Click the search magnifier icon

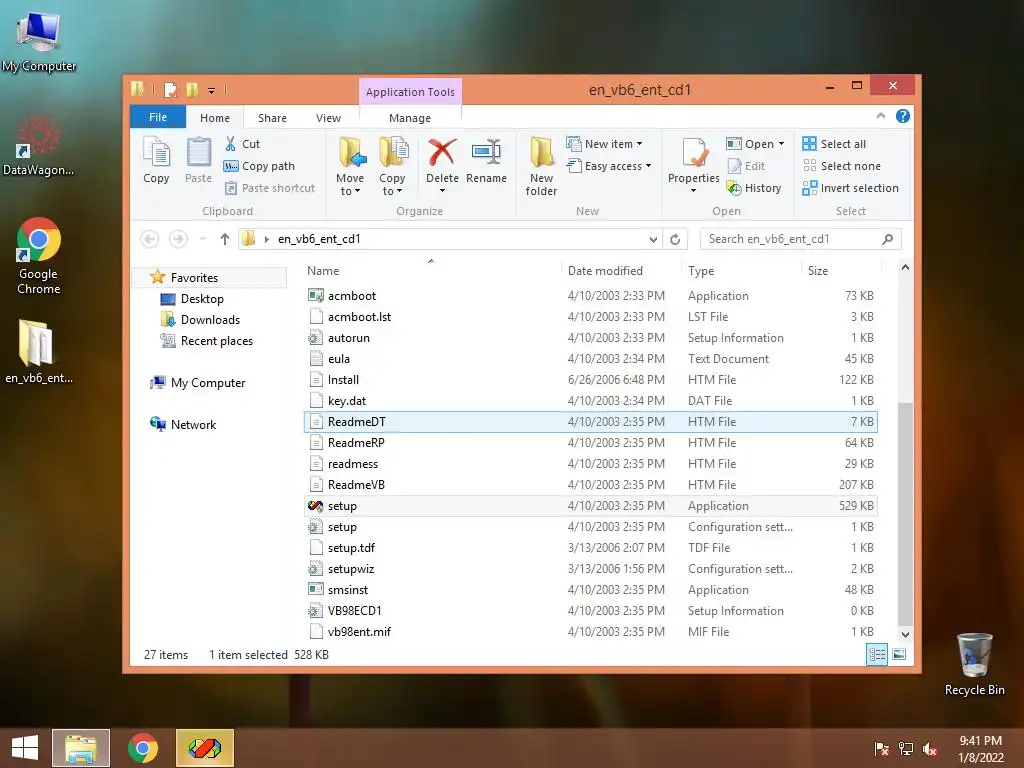[x=888, y=239]
